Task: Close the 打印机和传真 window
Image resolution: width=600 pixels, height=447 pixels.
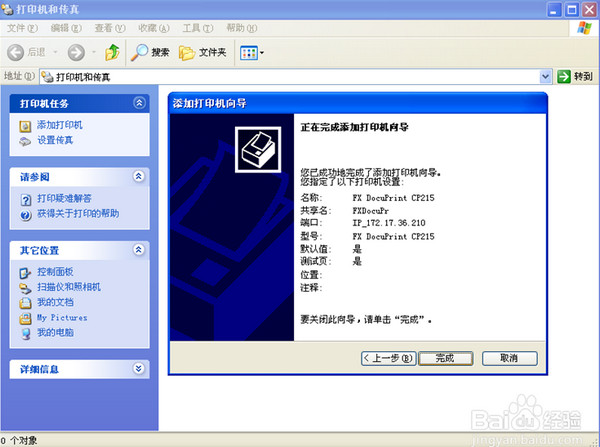Action: (x=590, y=10)
